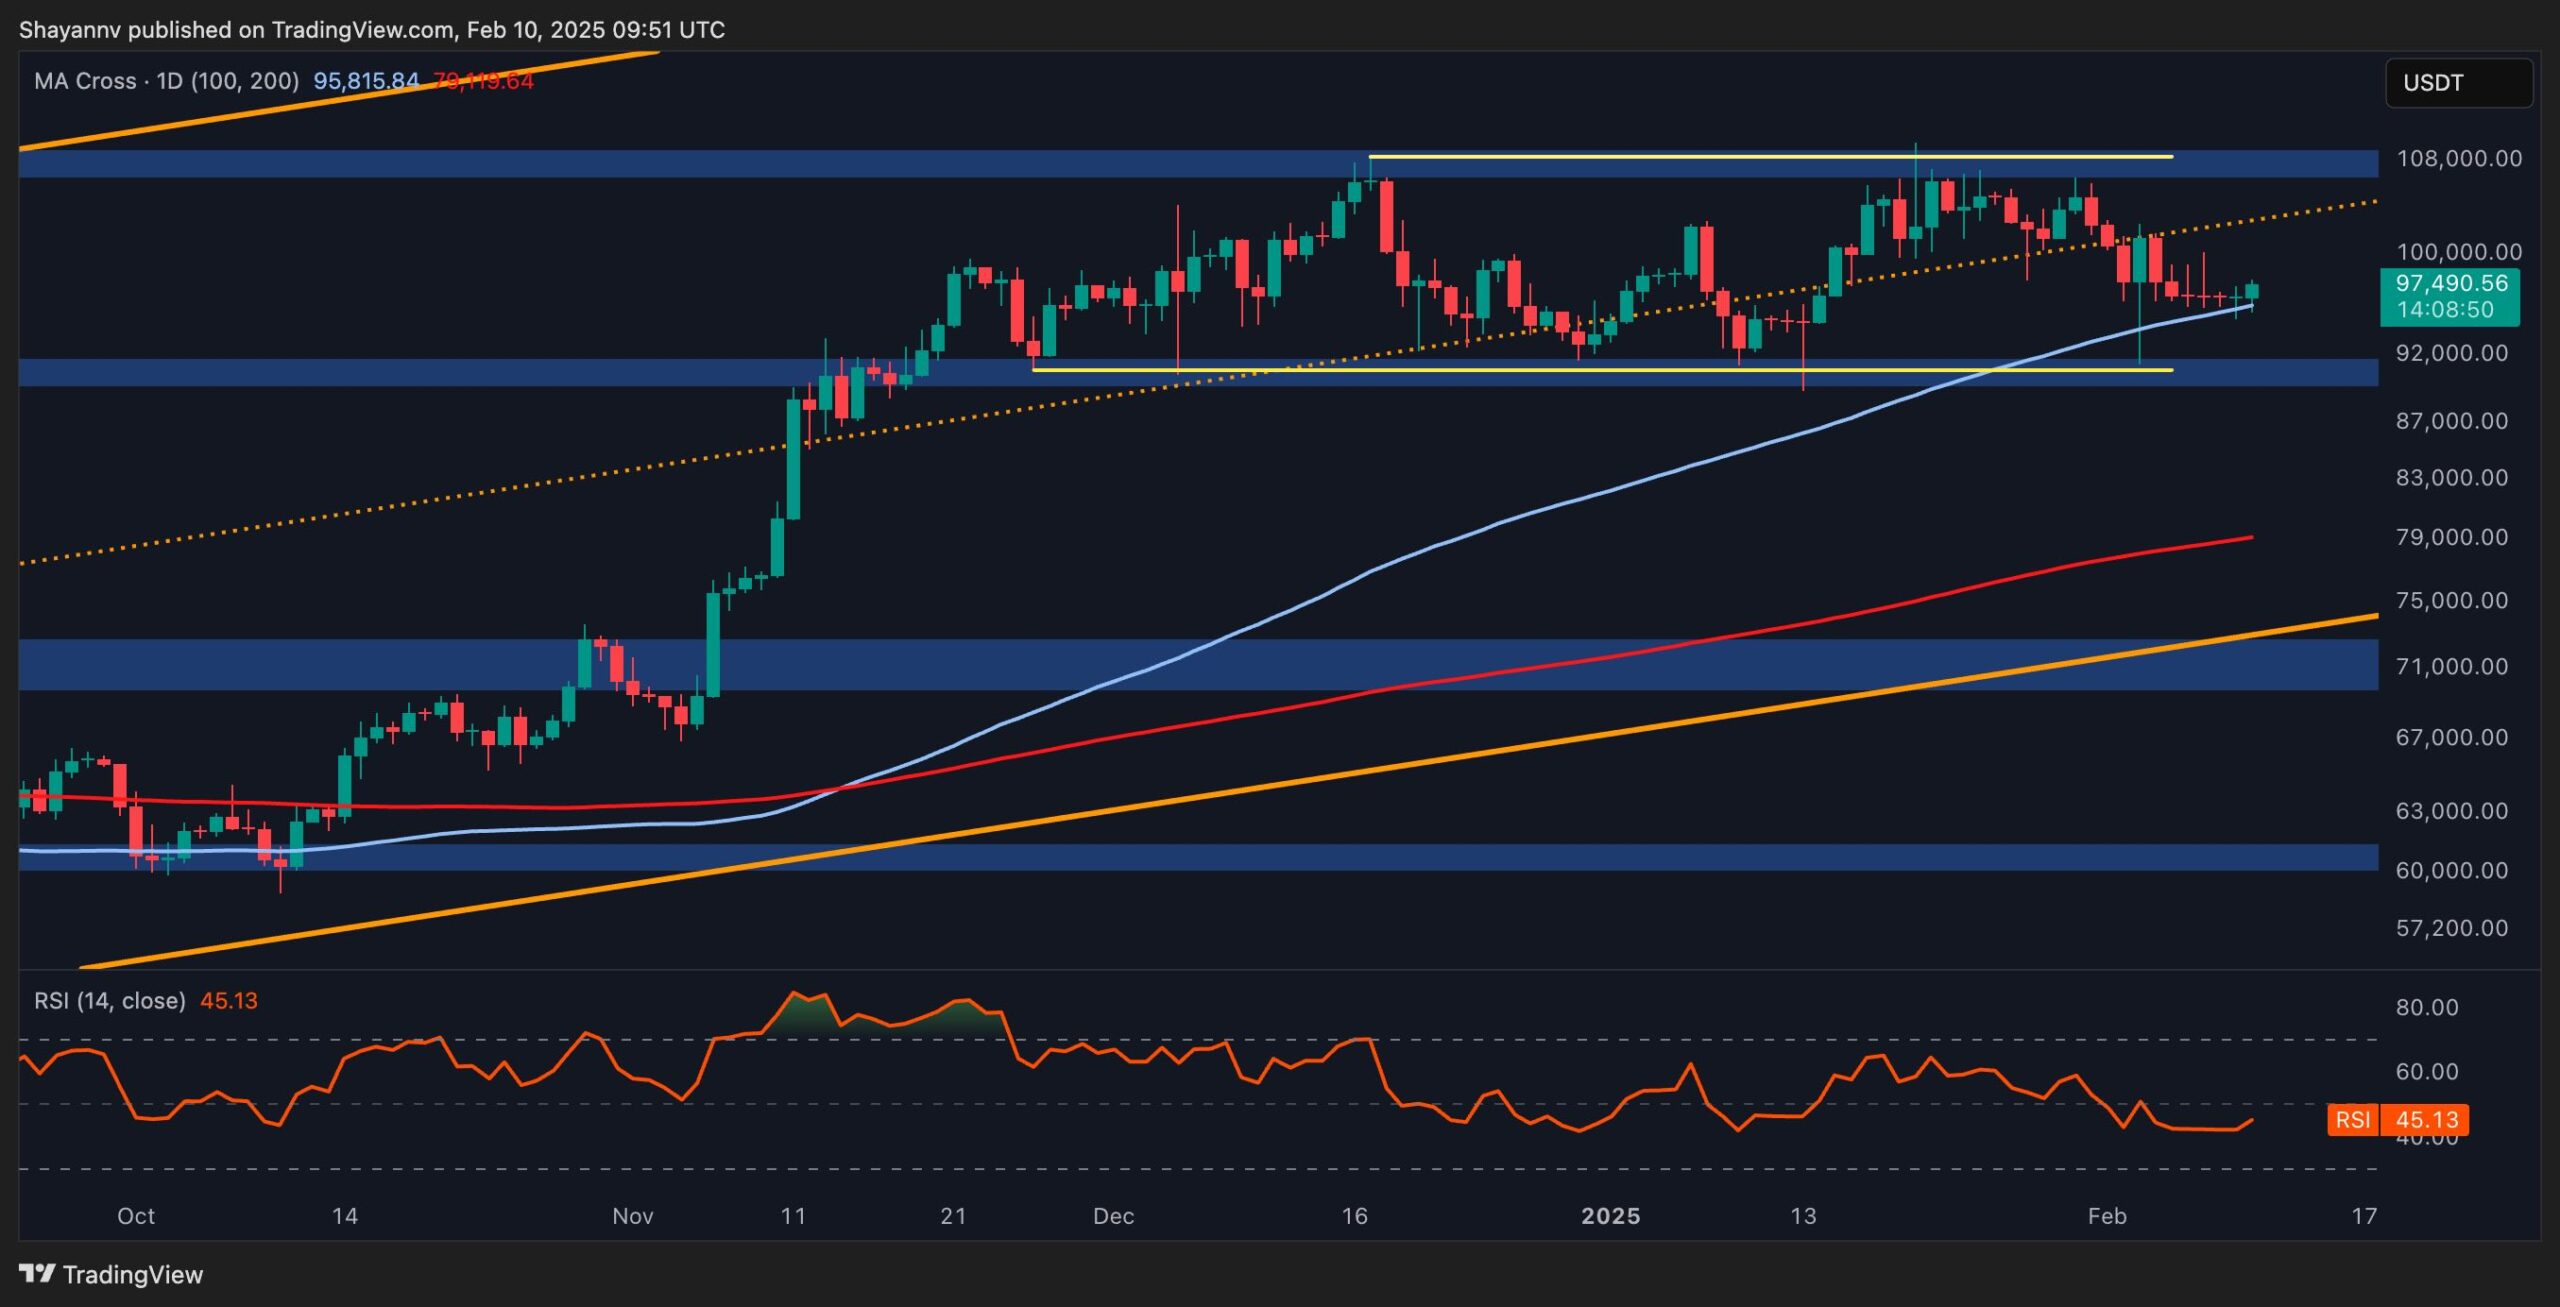Click the Shayannv published header text
The height and width of the screenshot is (1307, 2560).
[371, 30]
